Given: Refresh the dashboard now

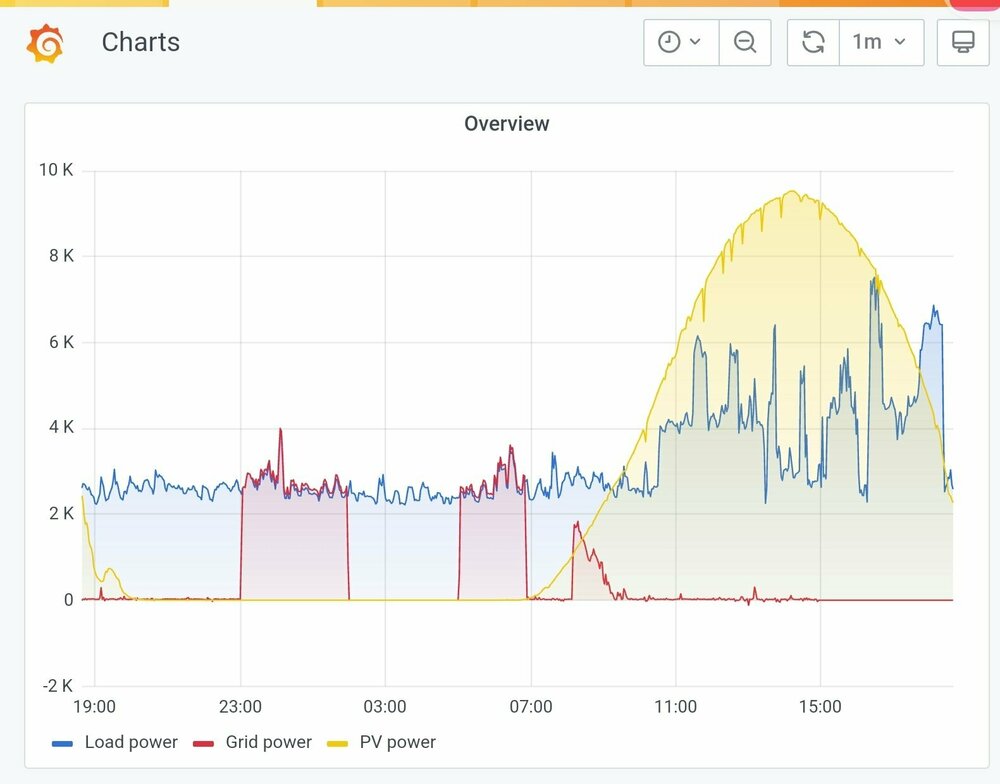Looking at the screenshot, I should [x=813, y=42].
